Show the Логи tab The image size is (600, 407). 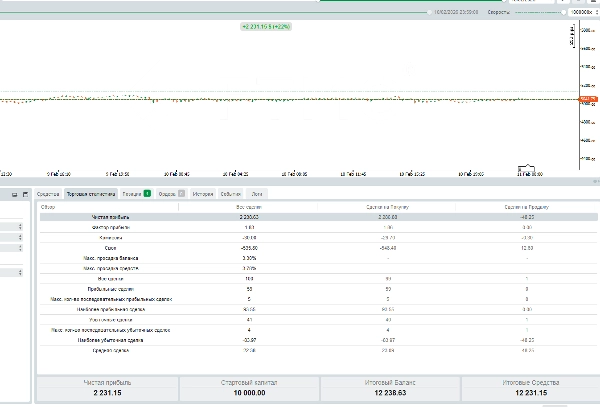coord(258,193)
